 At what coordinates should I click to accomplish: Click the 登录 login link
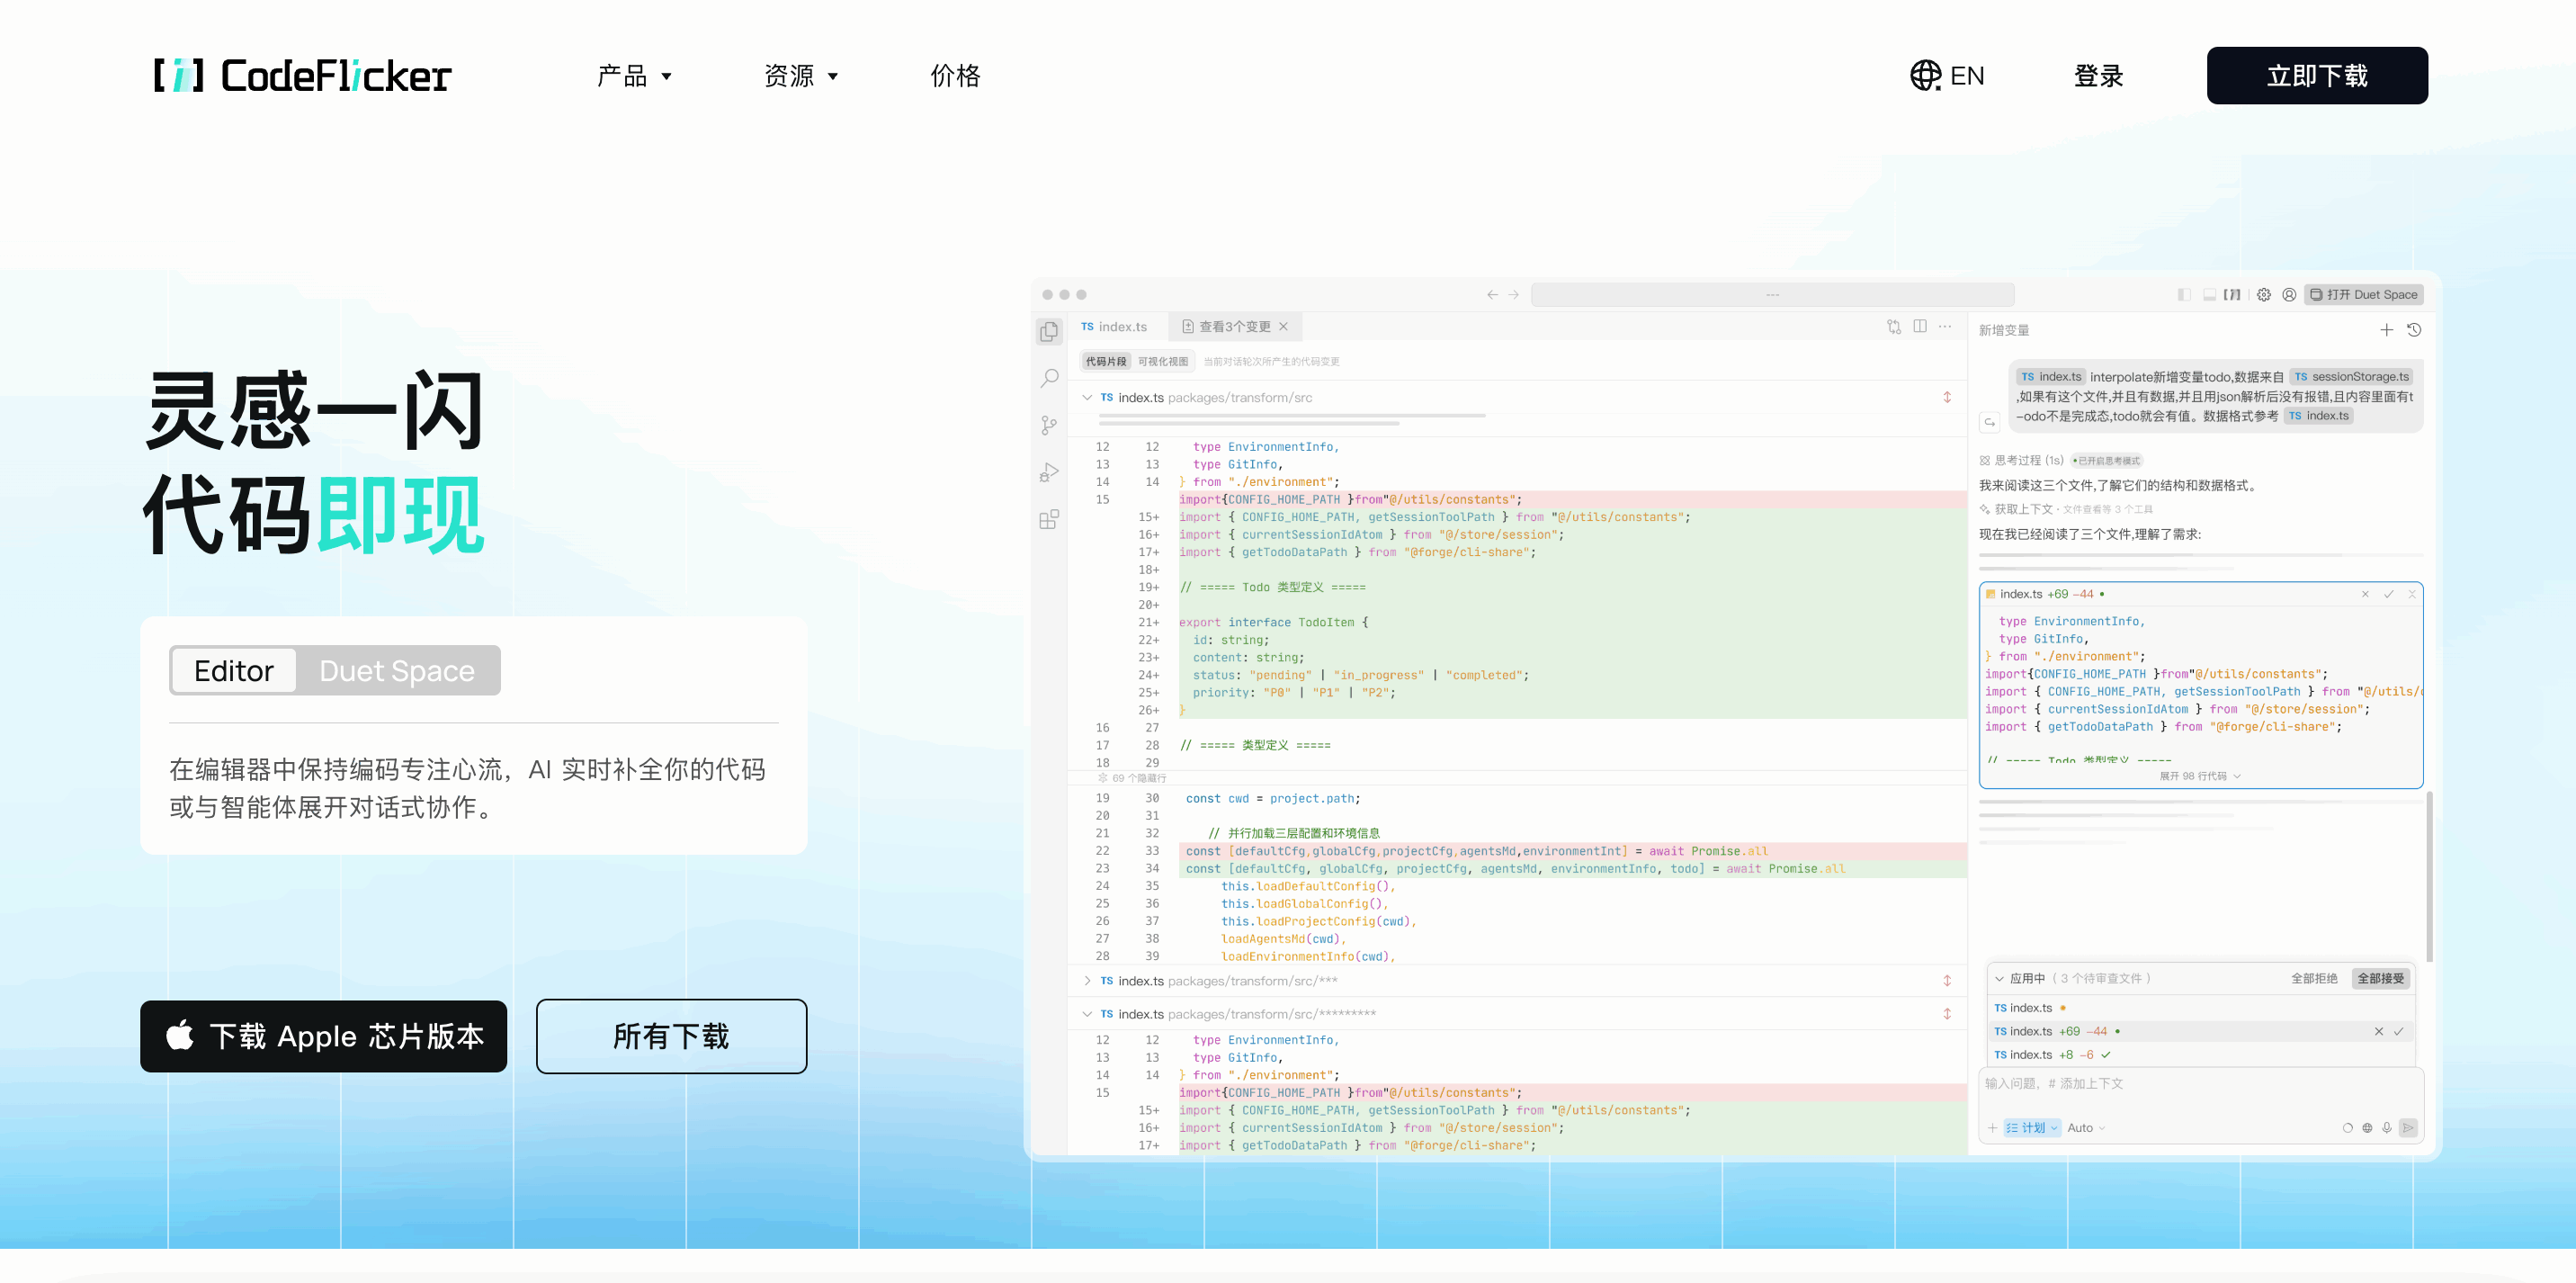[2098, 75]
